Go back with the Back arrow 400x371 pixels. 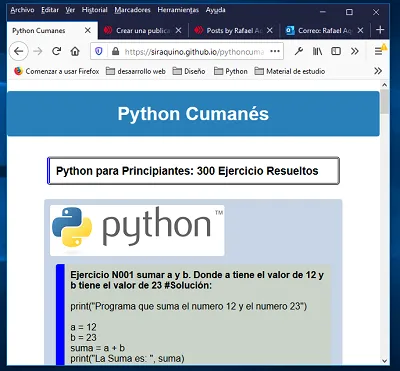(18, 51)
